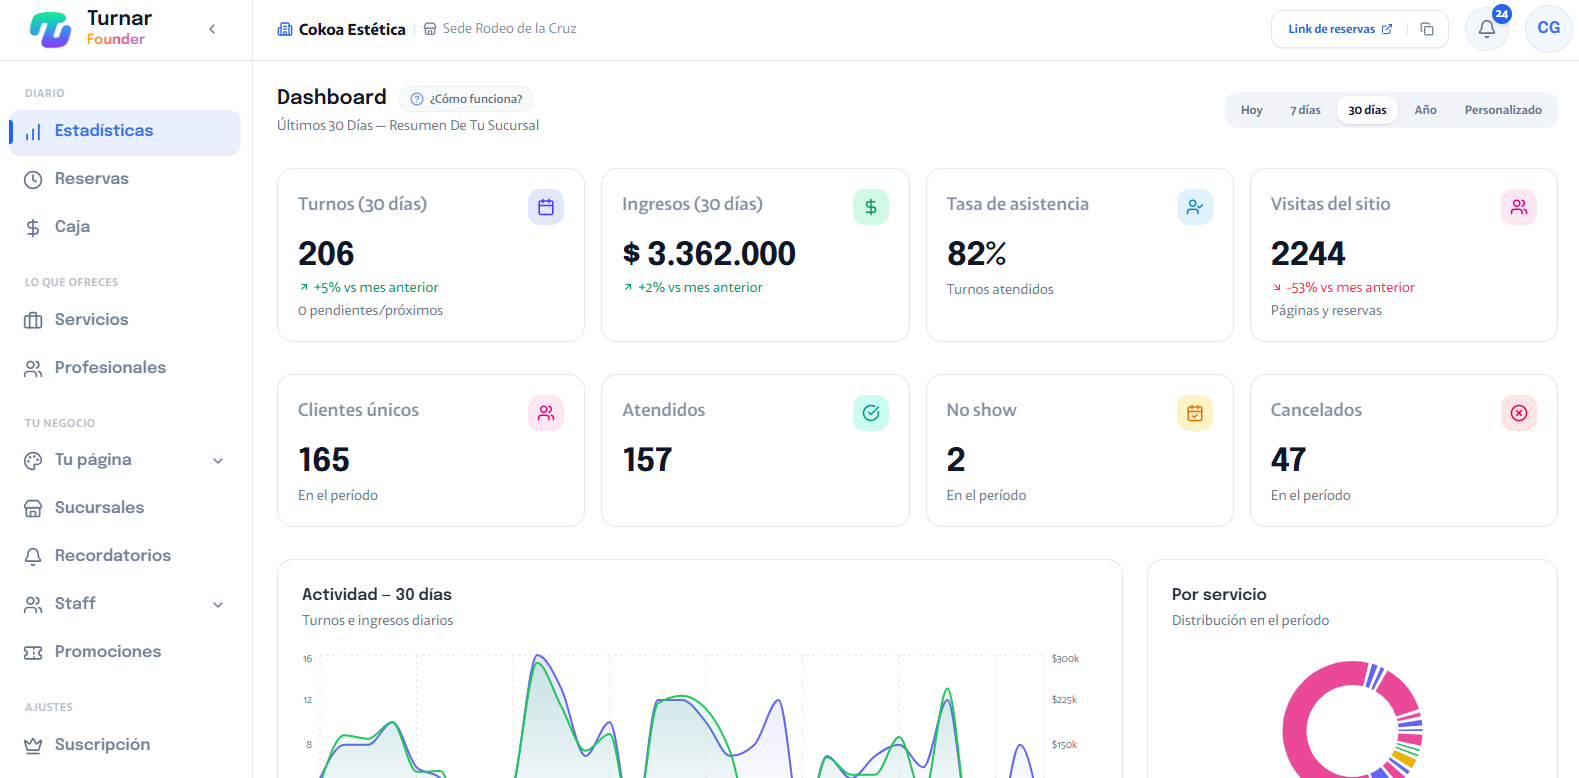Copy the booking link with the copy icon

[x=1427, y=29]
